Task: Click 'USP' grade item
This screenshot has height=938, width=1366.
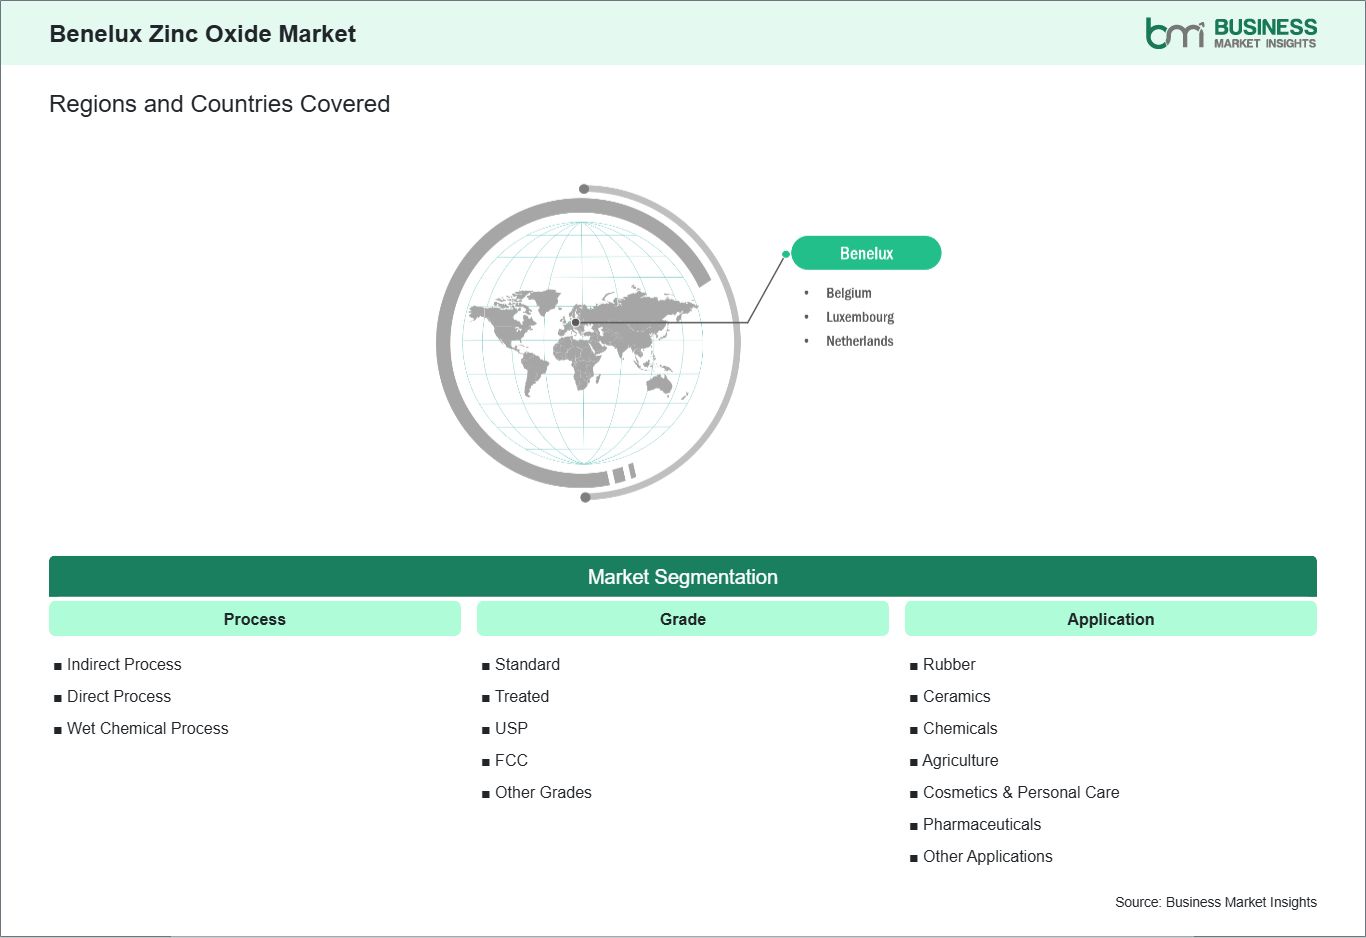Action: [x=511, y=728]
